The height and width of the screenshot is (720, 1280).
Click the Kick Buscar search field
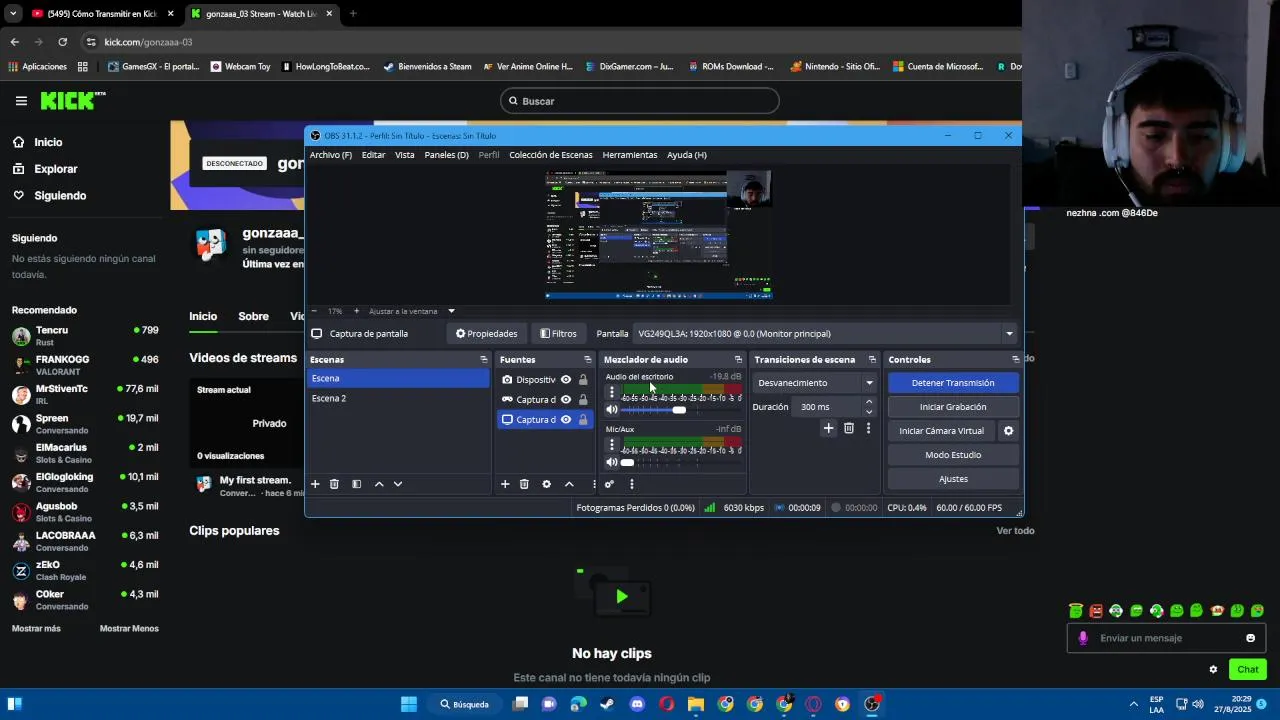tap(640, 101)
